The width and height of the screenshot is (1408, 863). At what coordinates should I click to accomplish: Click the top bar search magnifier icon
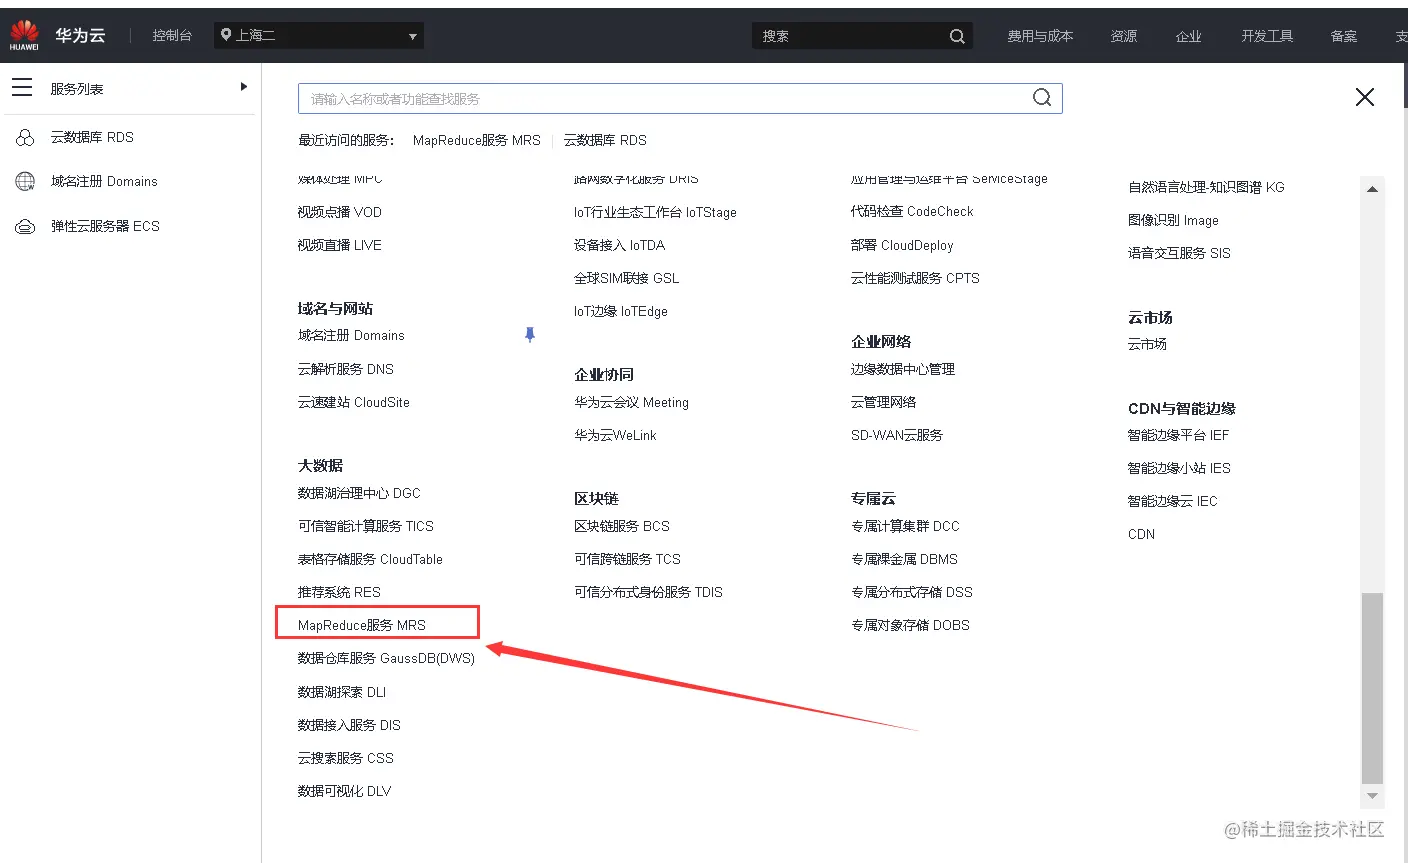[x=957, y=36]
